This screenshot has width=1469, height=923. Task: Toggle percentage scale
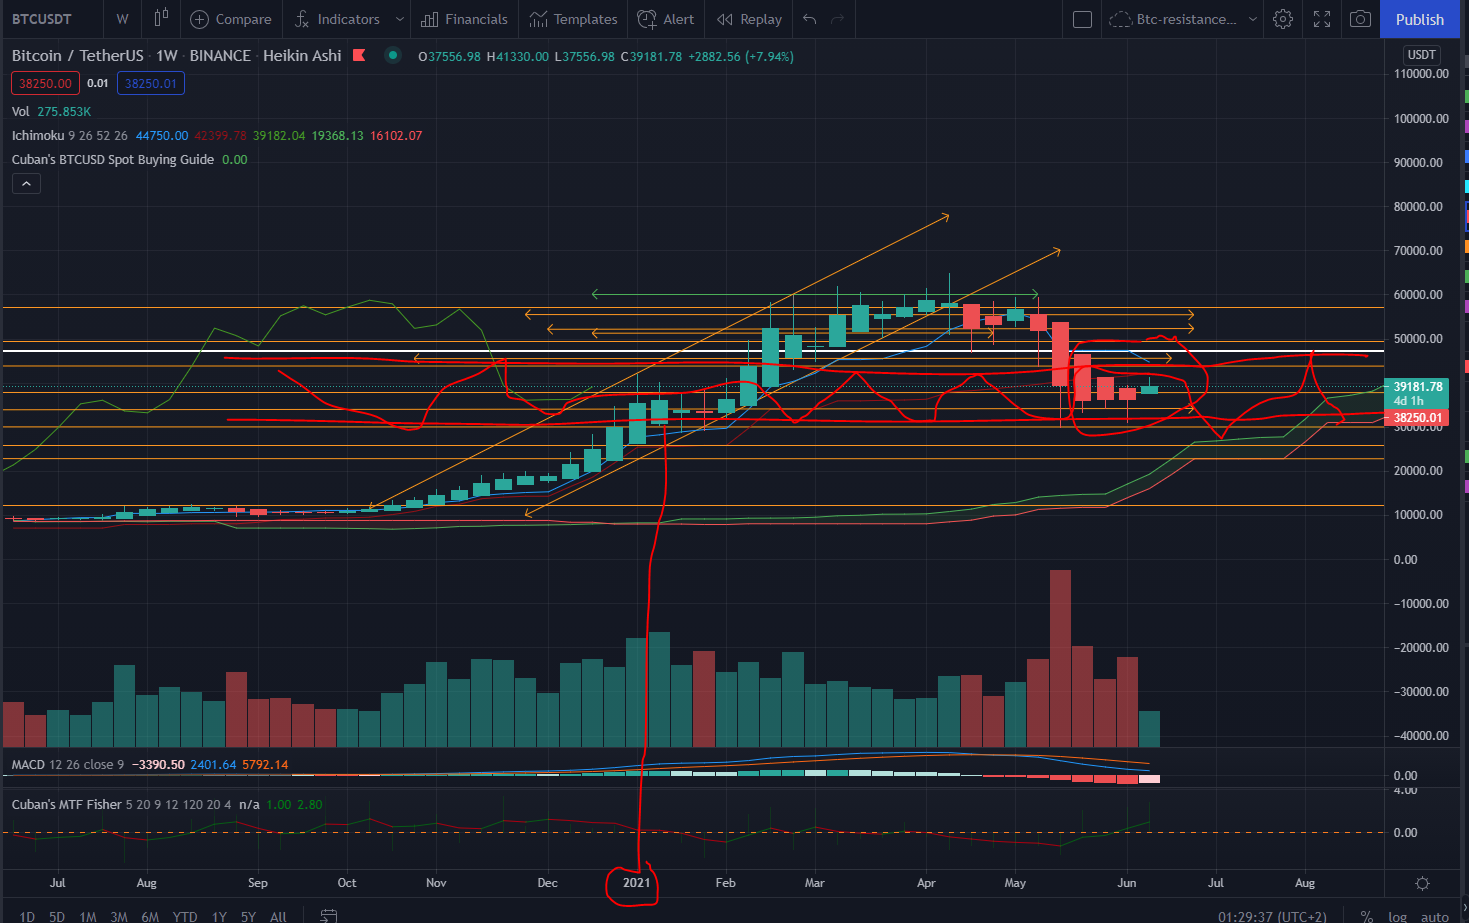(1366, 916)
